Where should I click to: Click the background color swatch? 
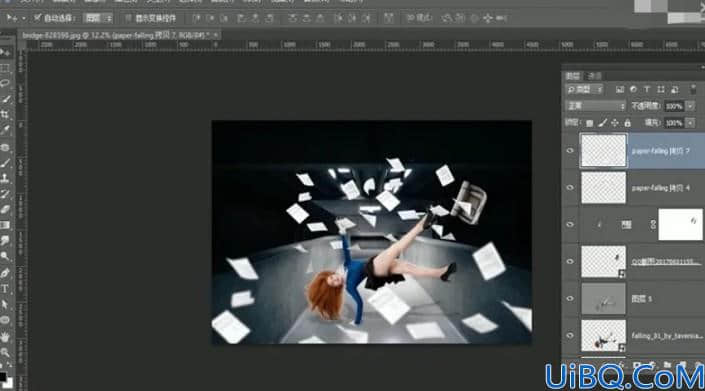click(x=9, y=383)
